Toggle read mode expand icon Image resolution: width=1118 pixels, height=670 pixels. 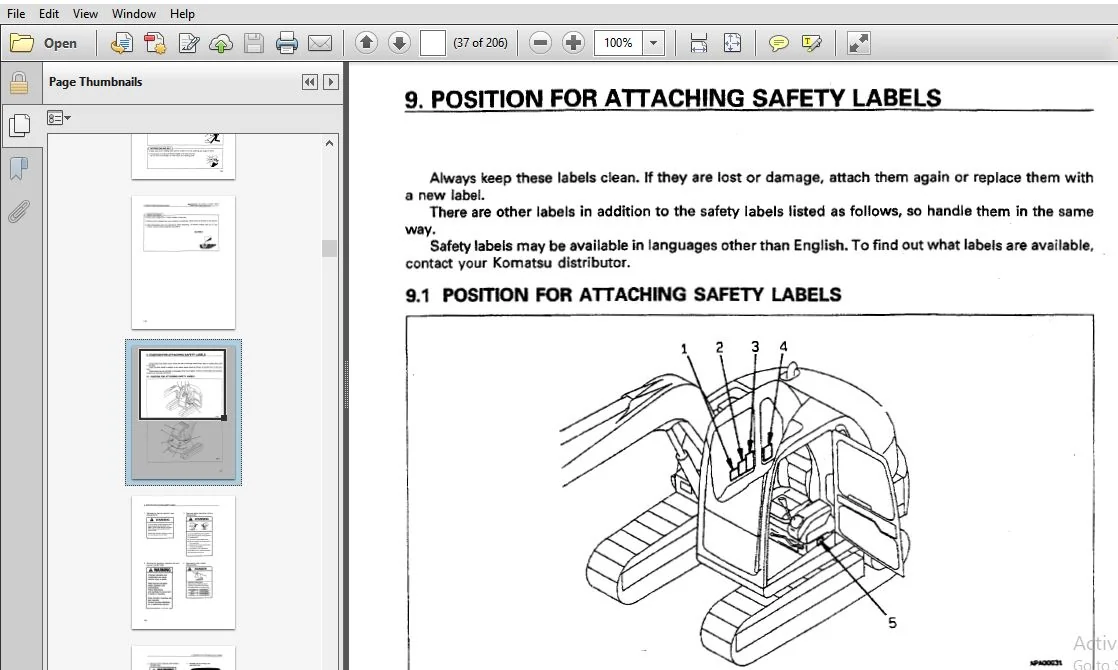(858, 43)
